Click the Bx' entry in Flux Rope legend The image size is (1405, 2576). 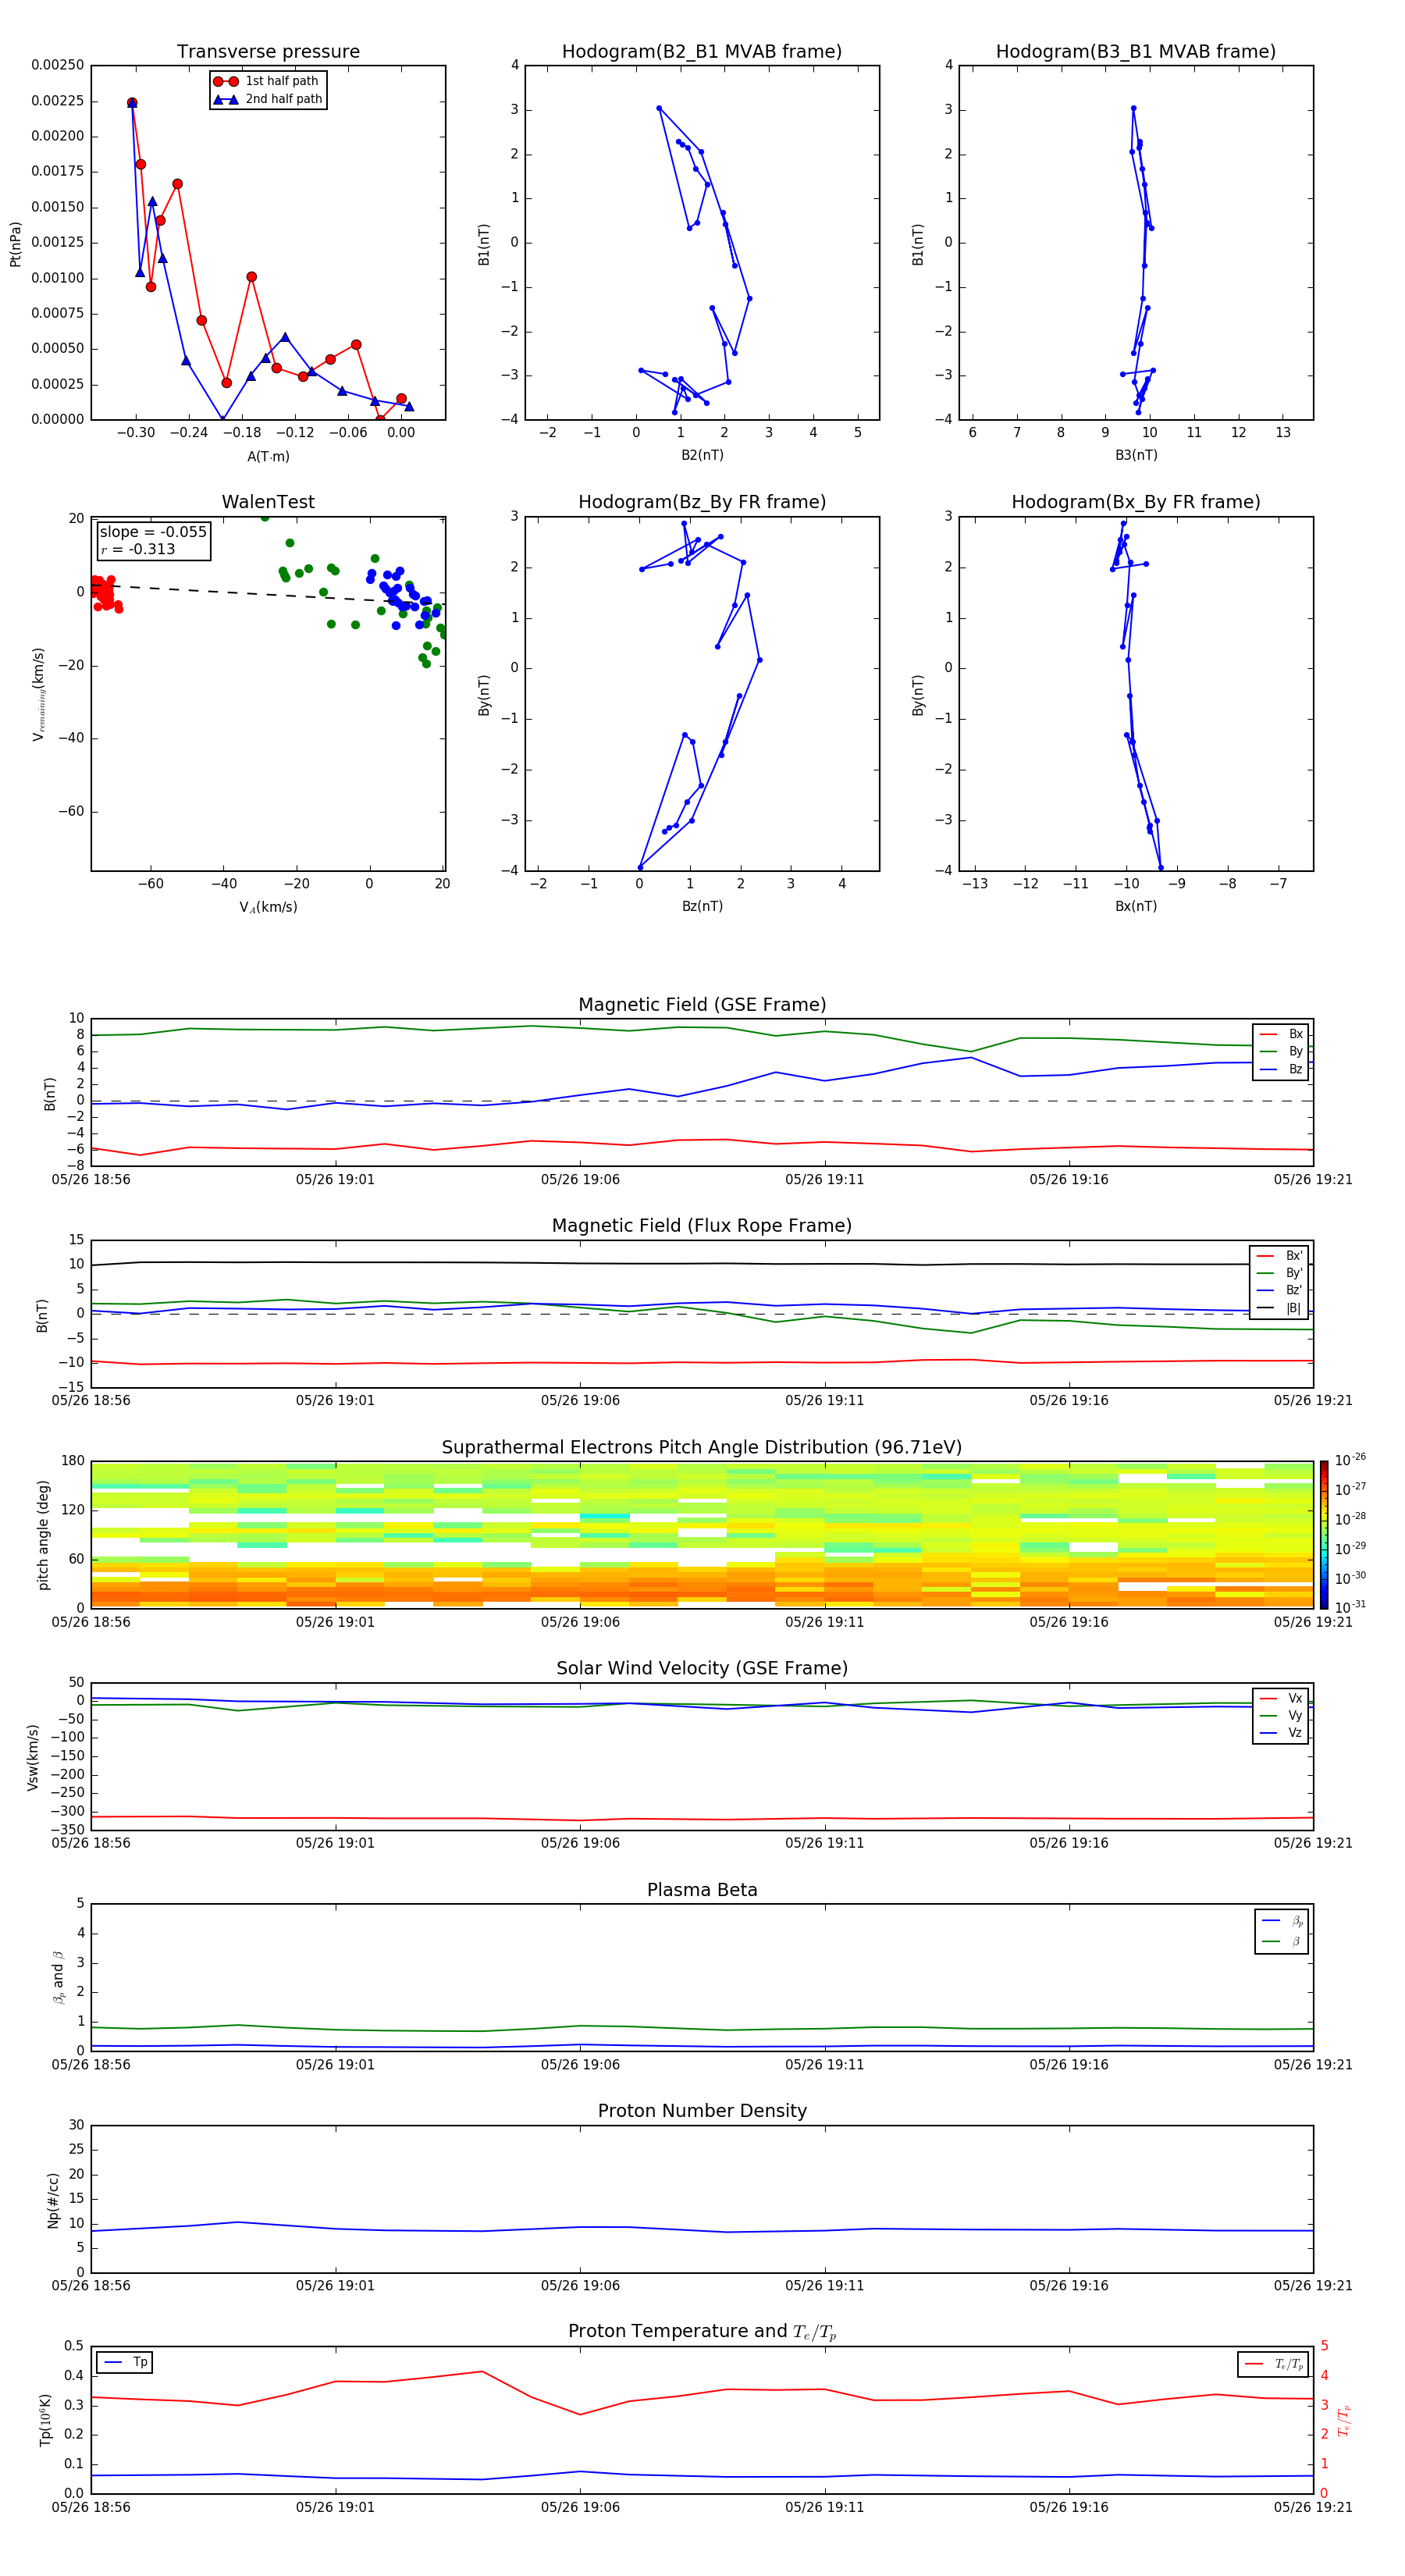coord(1280,1256)
